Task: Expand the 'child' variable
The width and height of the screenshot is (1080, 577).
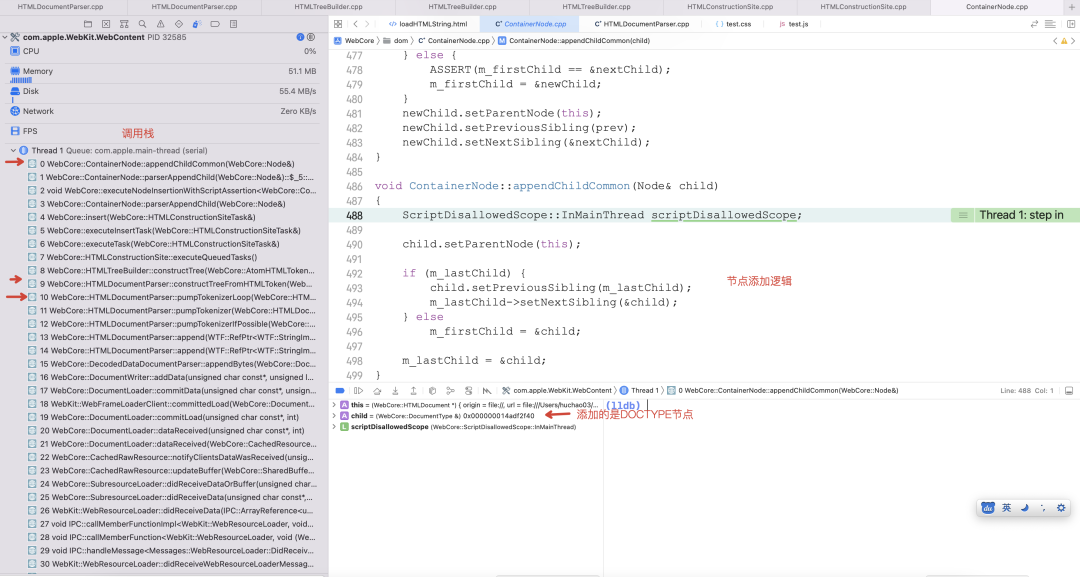Action: (x=334, y=416)
